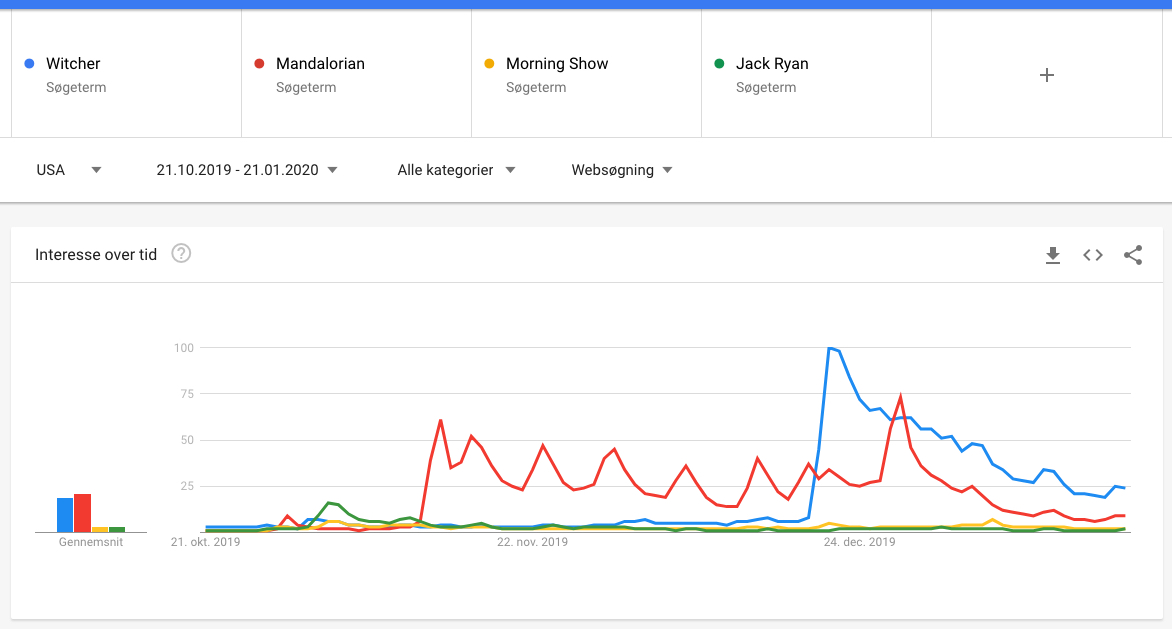Image resolution: width=1172 pixels, height=629 pixels.
Task: Add a new comparison term with plus
Action: 1047,75
